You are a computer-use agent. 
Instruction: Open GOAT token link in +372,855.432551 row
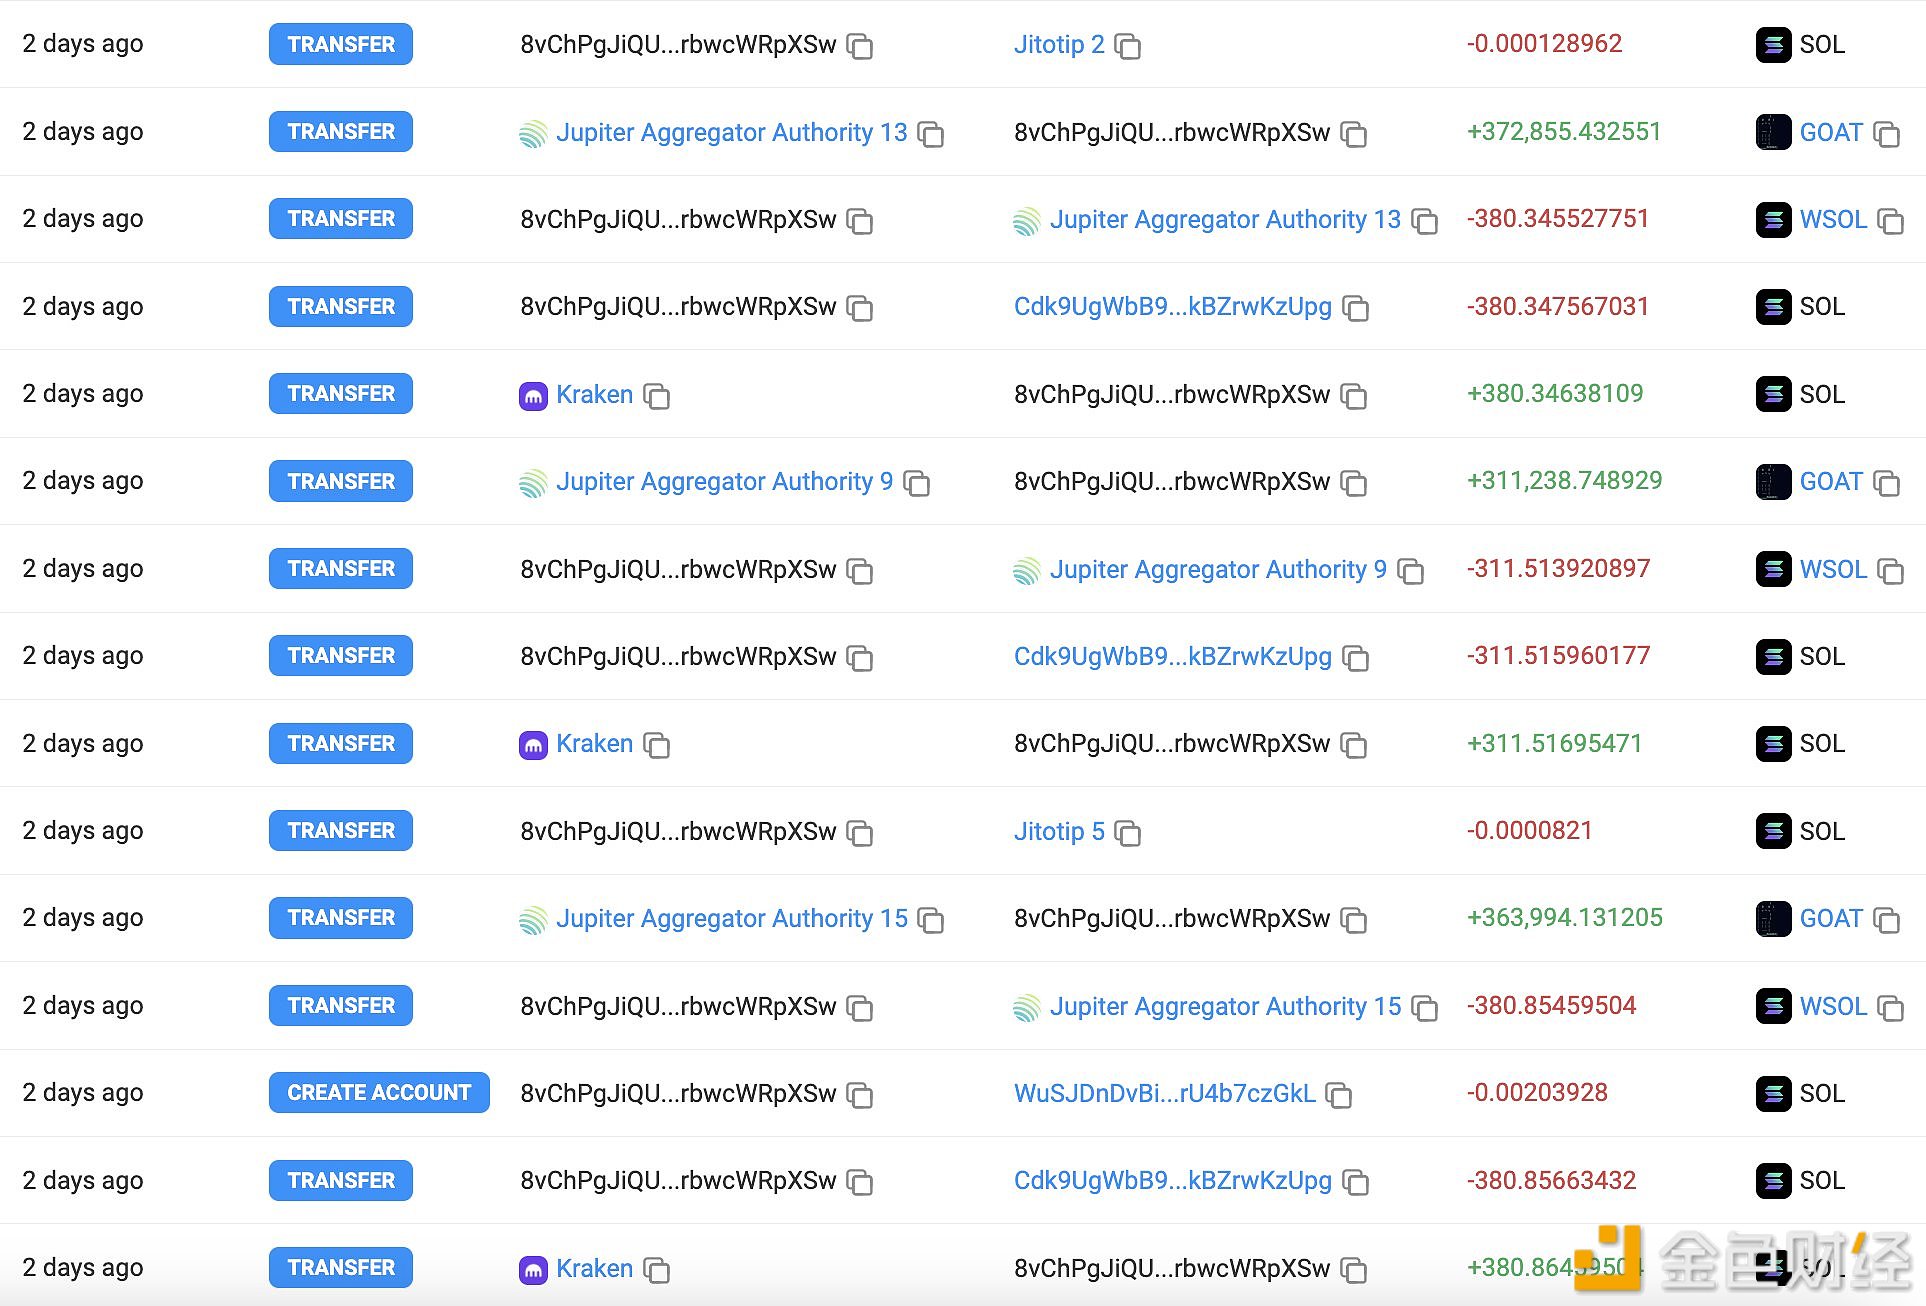pos(1831,132)
